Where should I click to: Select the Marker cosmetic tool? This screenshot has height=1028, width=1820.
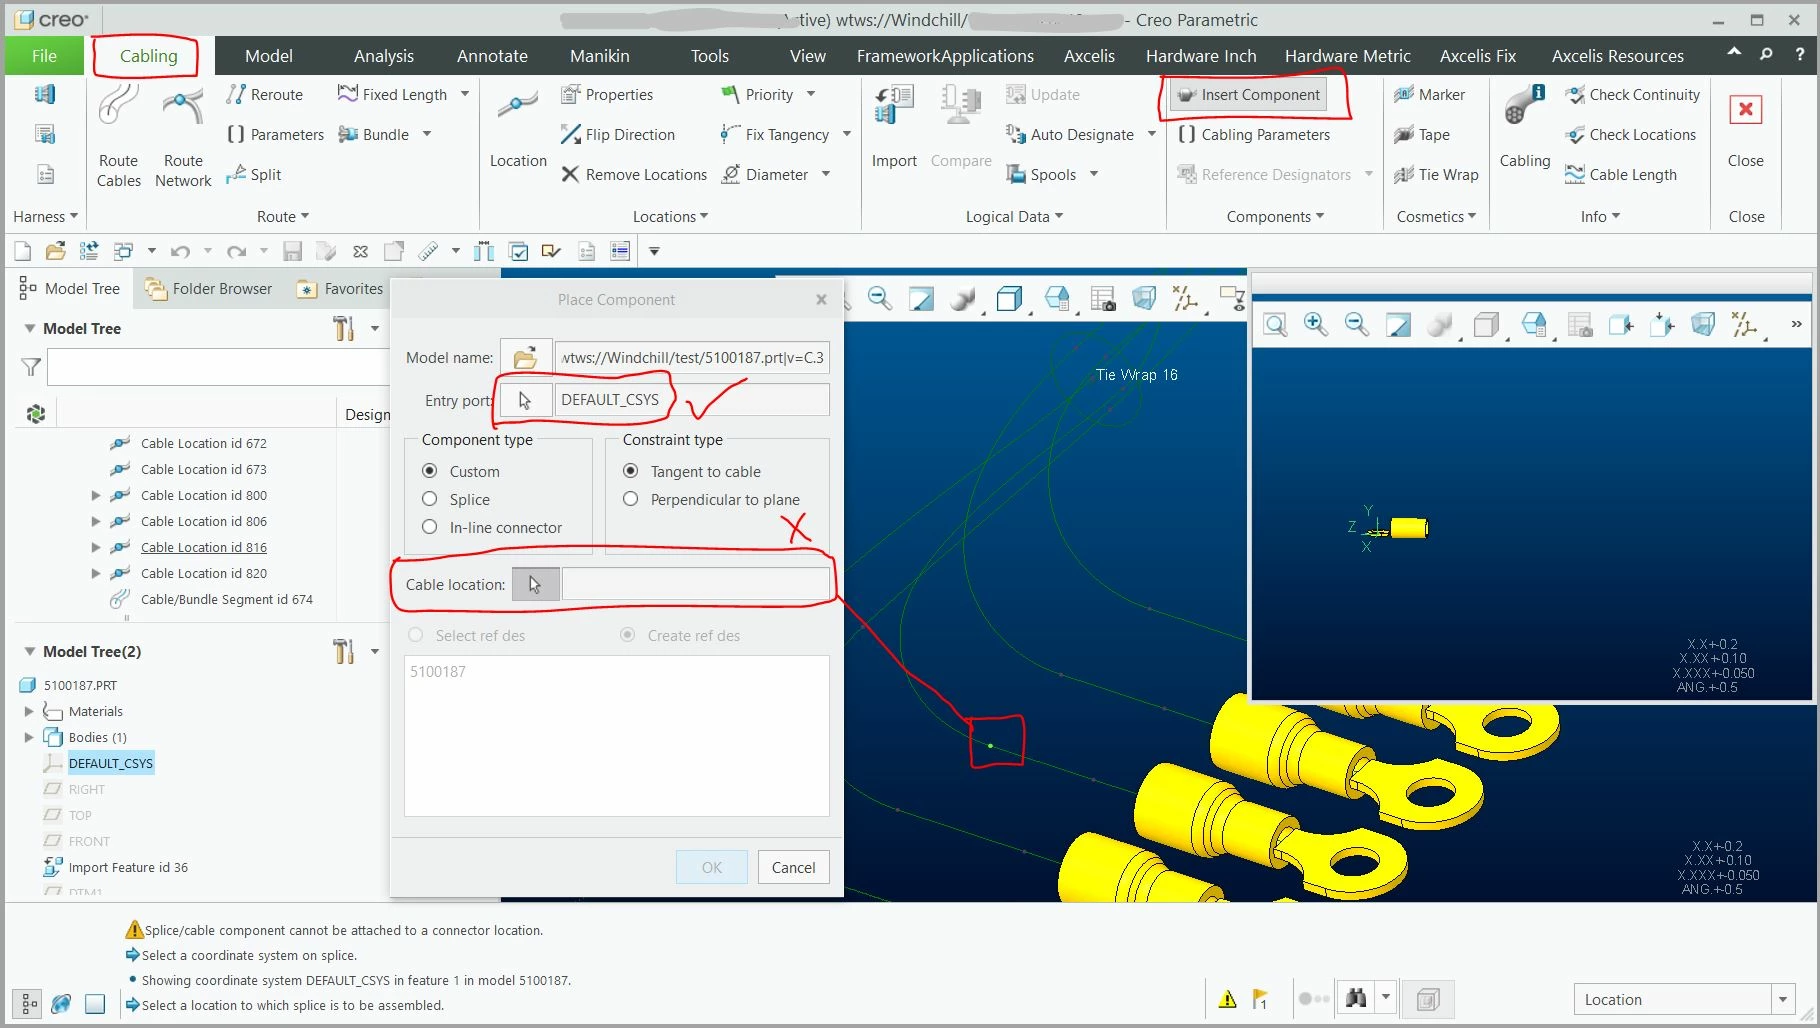pyautogui.click(x=1429, y=94)
